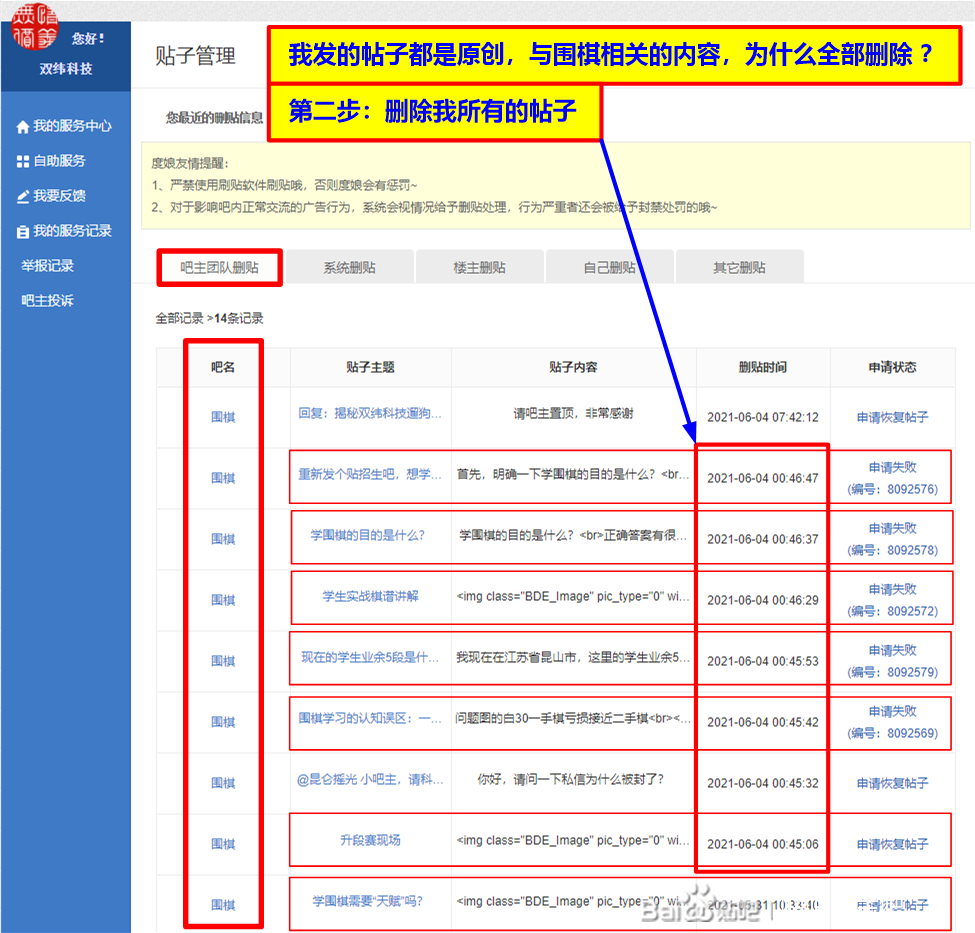Open the post titled 学围棋的目的是什么?
975x933 pixels.
(x=368, y=536)
